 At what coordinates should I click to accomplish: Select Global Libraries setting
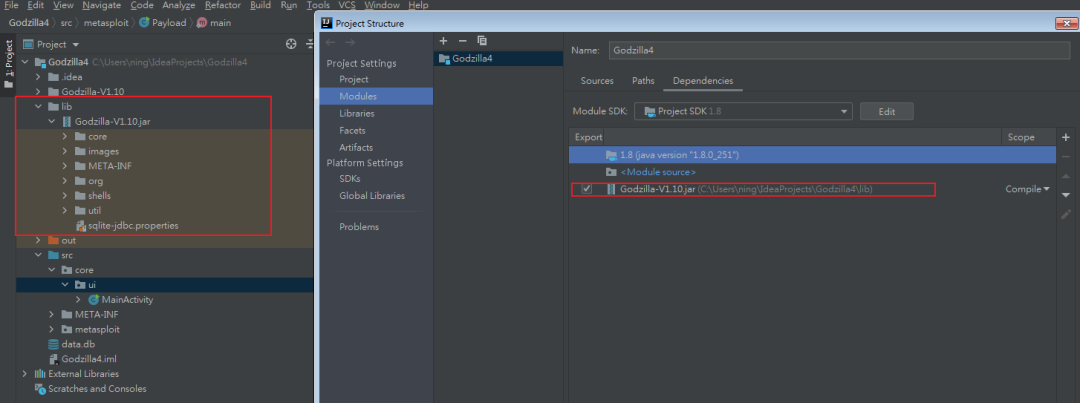(x=372, y=196)
